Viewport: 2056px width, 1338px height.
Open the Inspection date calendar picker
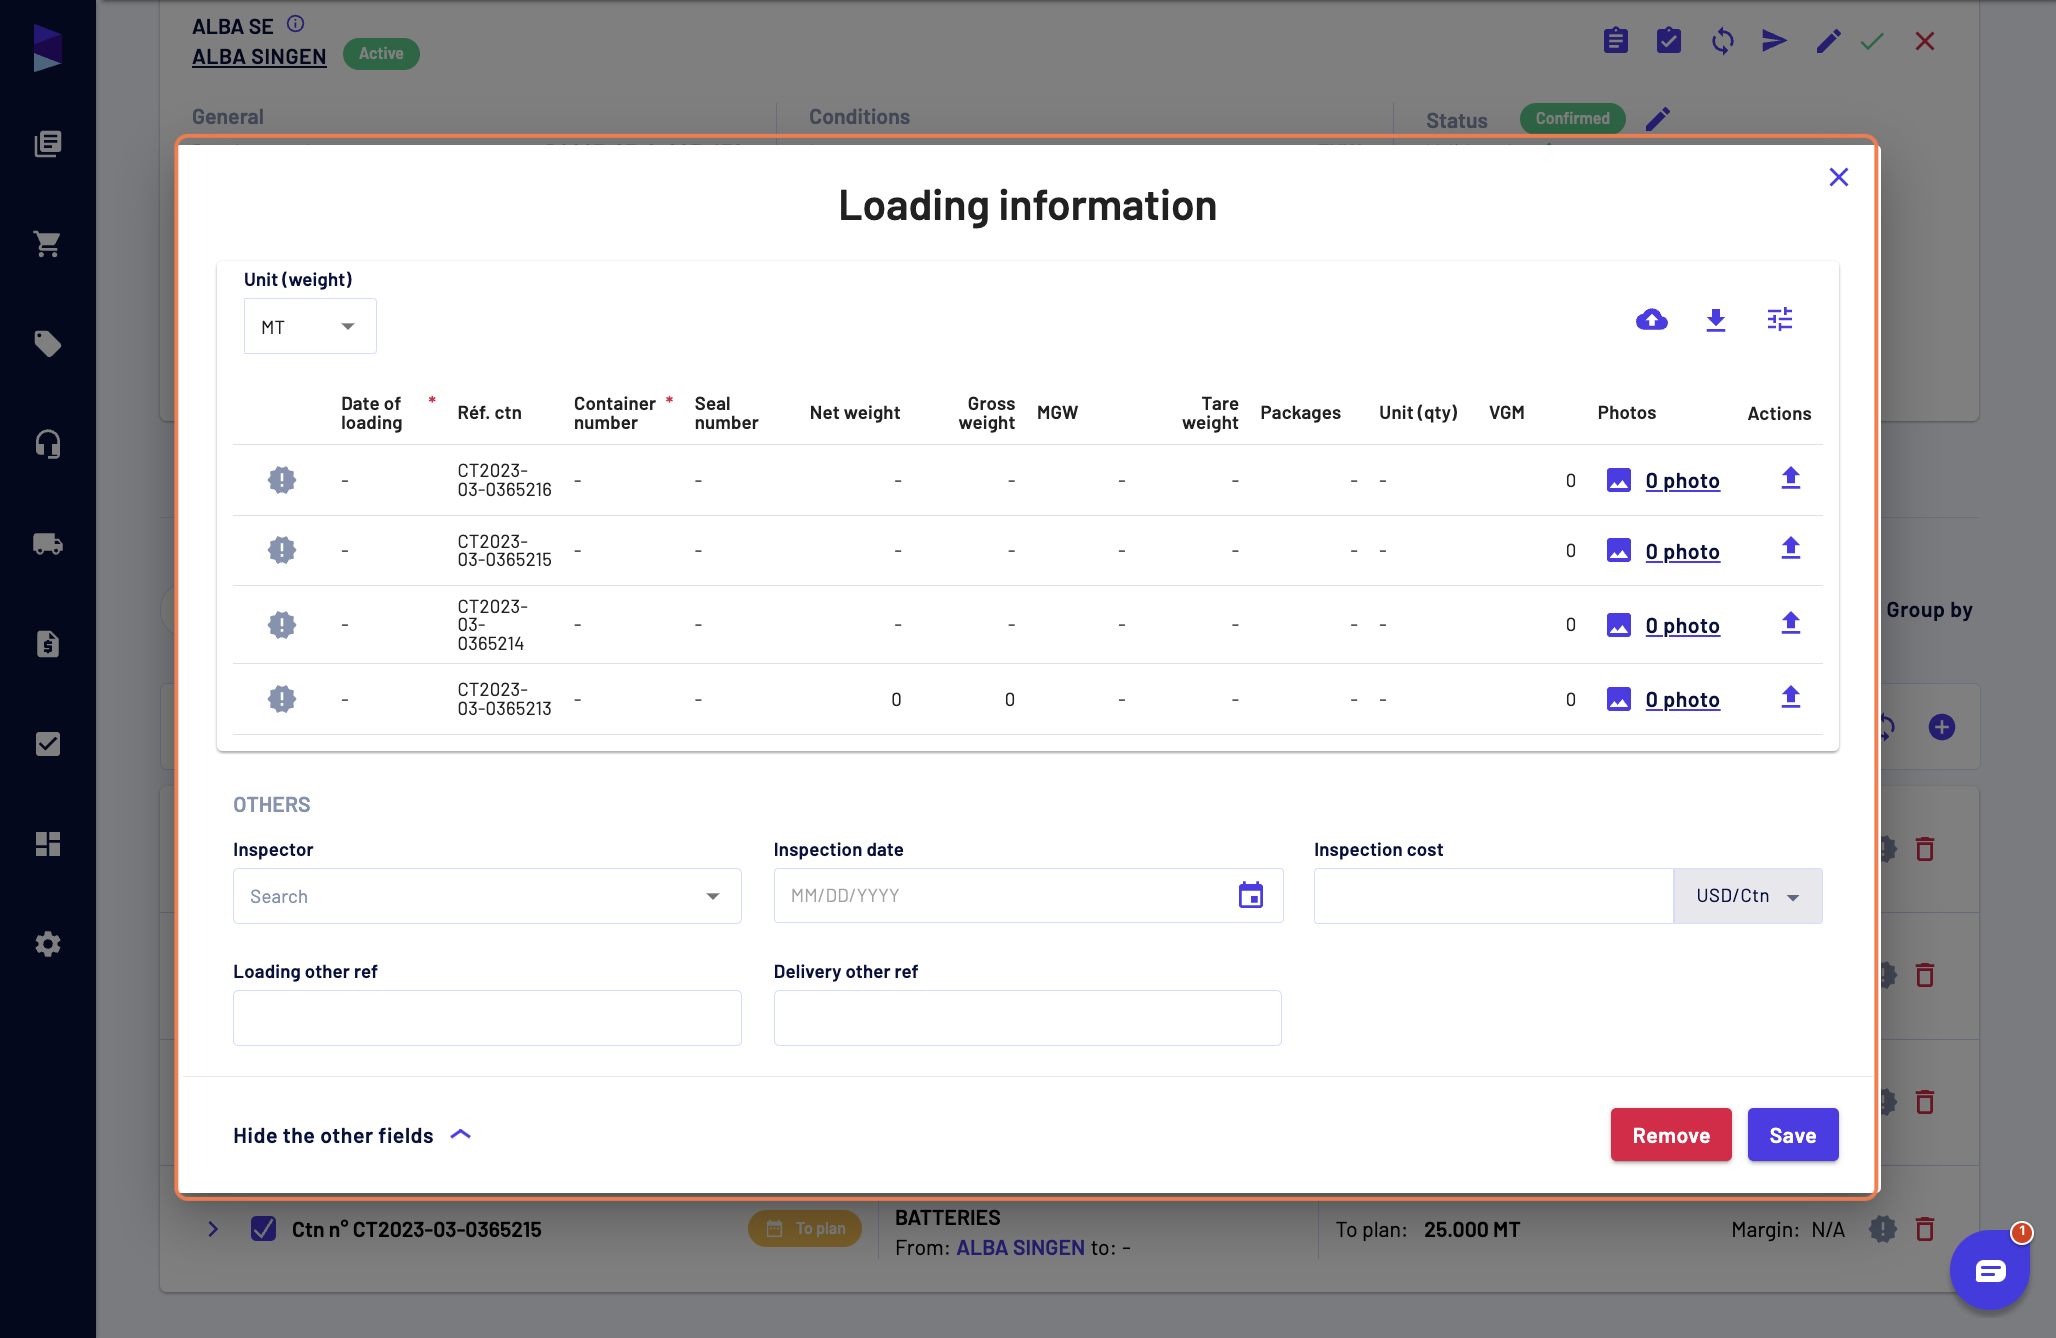pos(1250,895)
